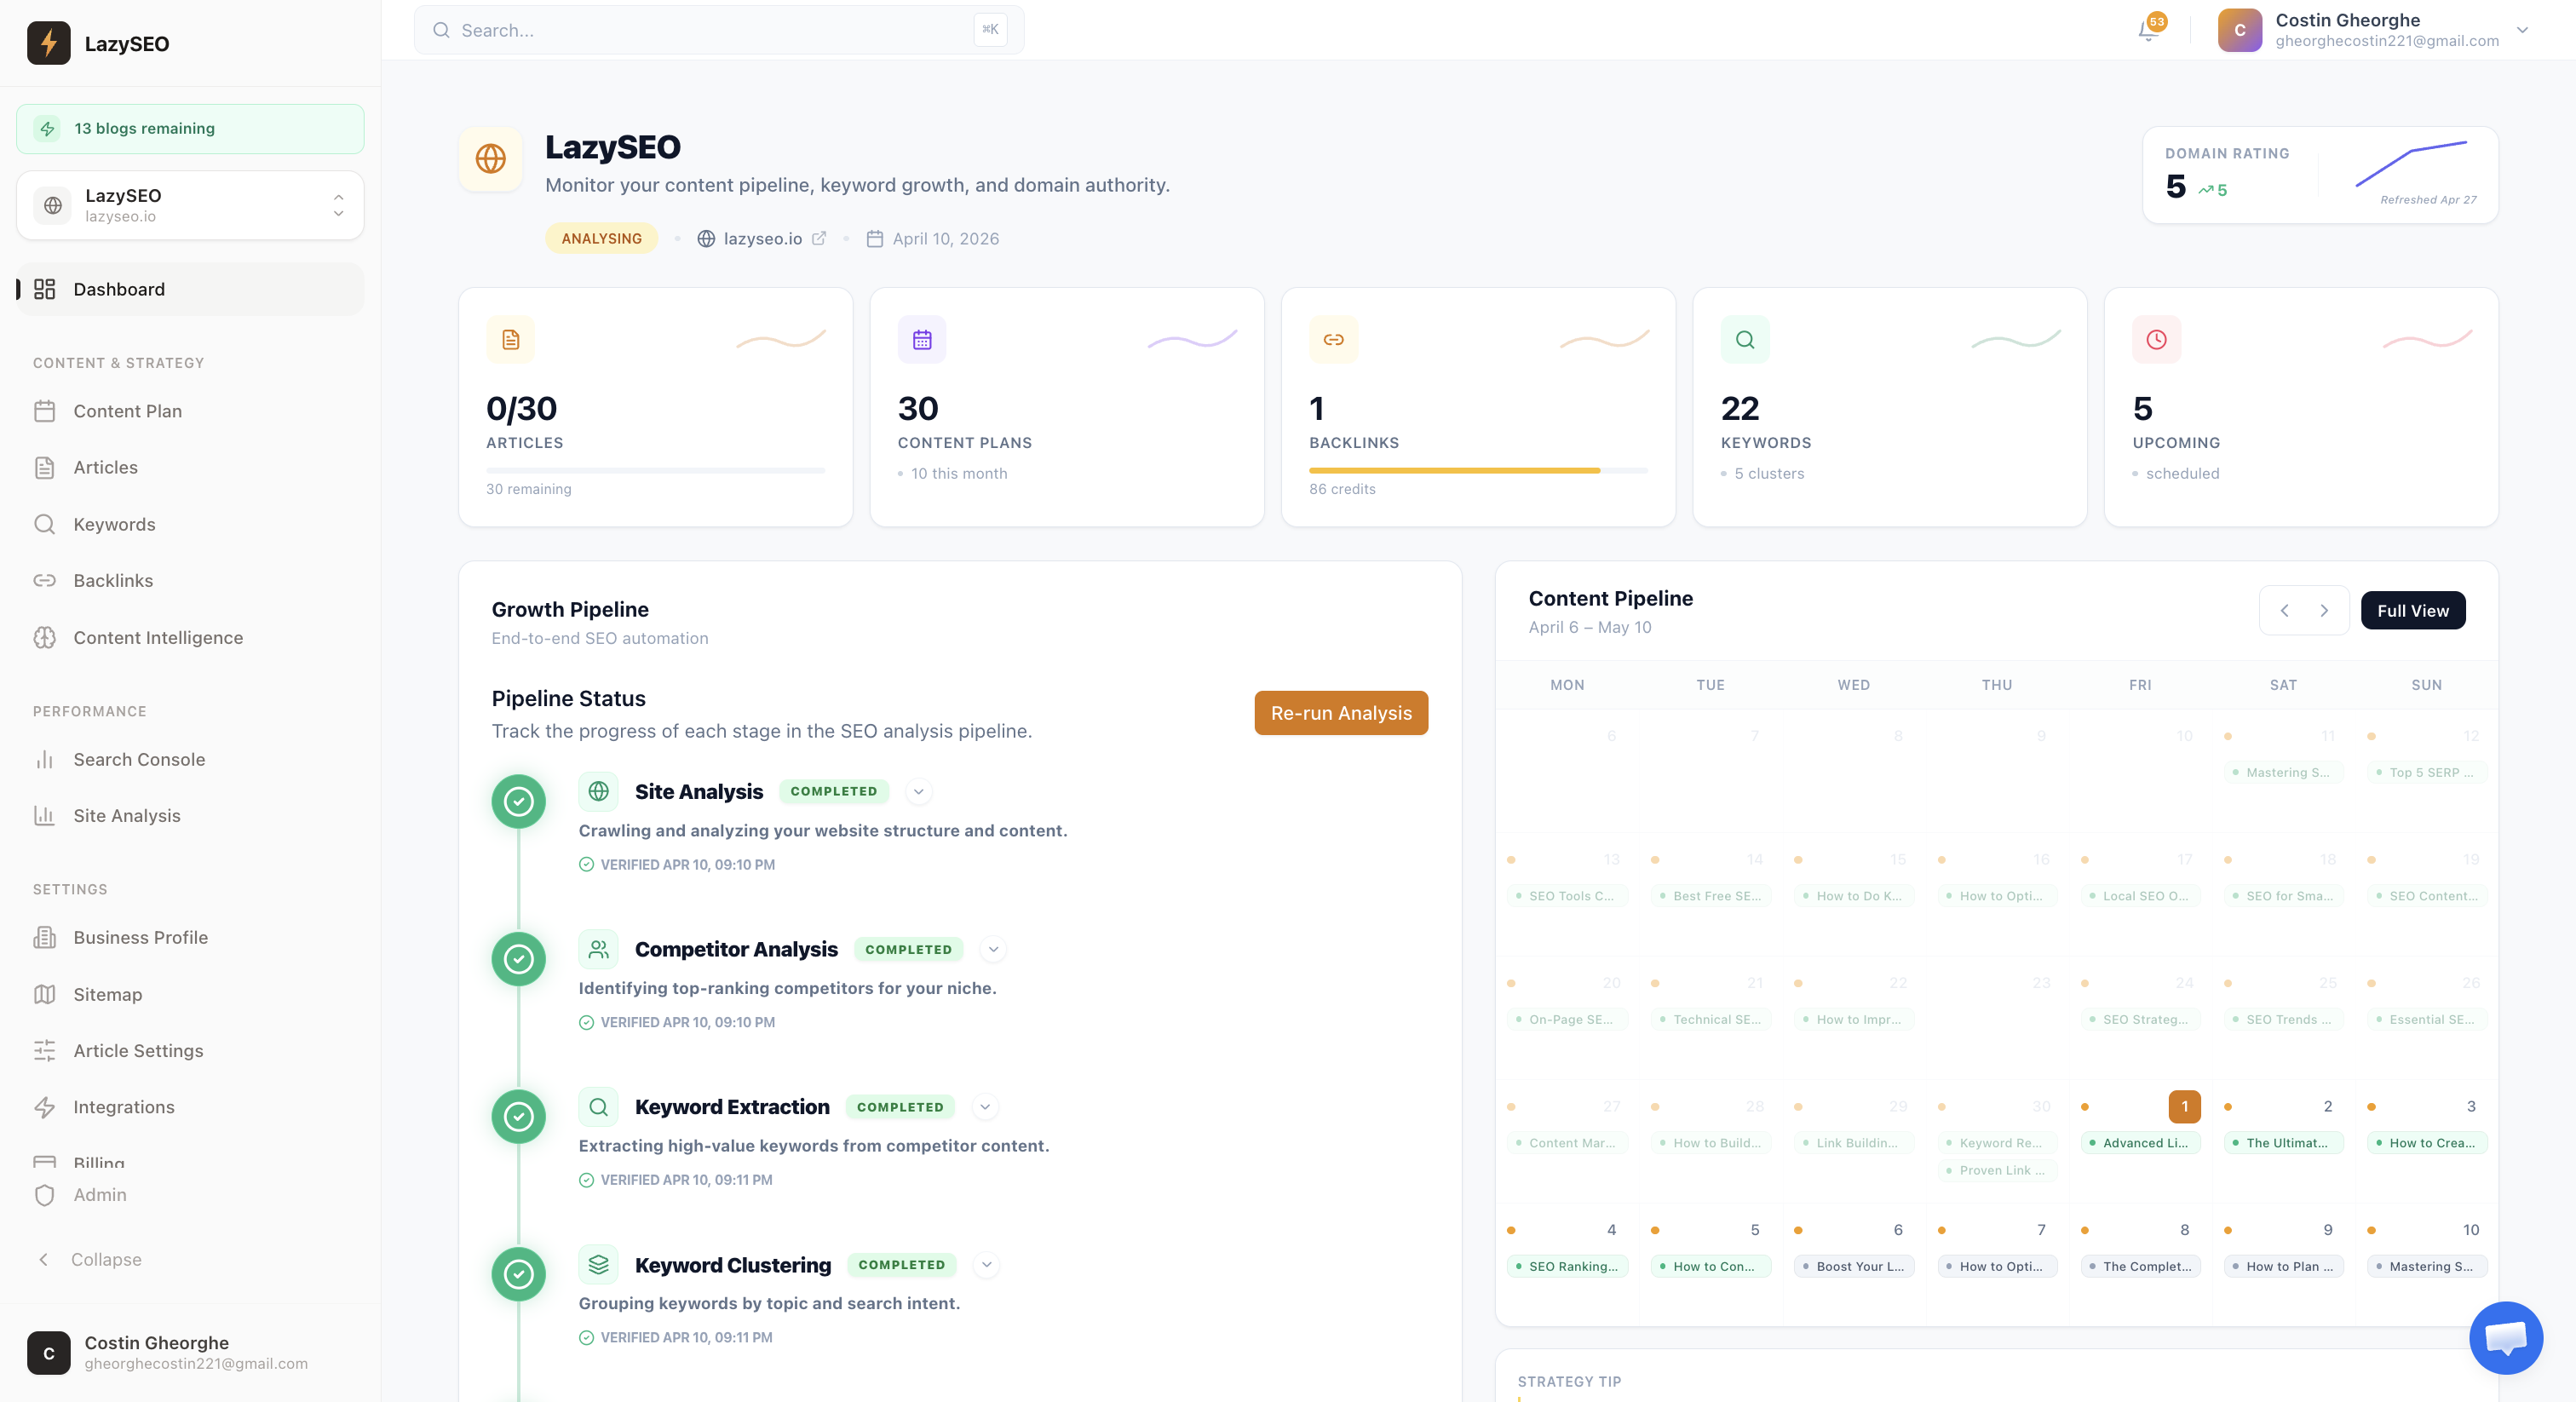Click the external link icon beside lazyseo.io
2576x1402 pixels.
(x=819, y=238)
